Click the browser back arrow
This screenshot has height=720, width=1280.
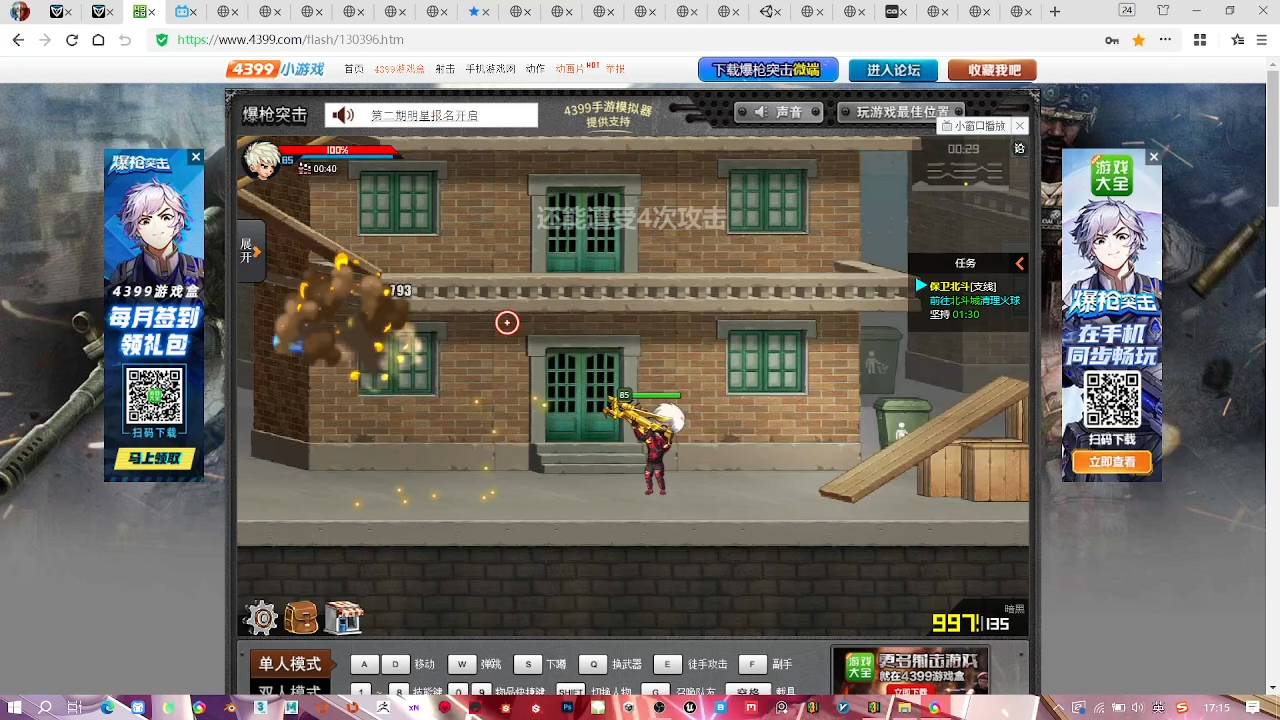point(18,40)
